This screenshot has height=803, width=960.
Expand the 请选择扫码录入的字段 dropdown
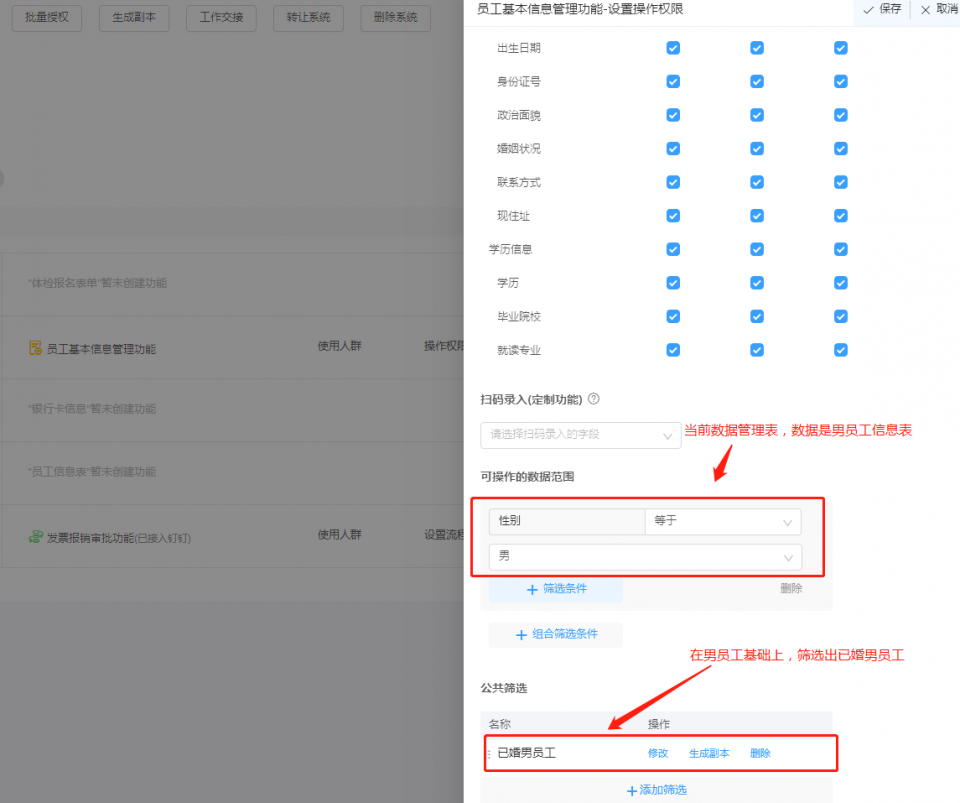[580, 436]
